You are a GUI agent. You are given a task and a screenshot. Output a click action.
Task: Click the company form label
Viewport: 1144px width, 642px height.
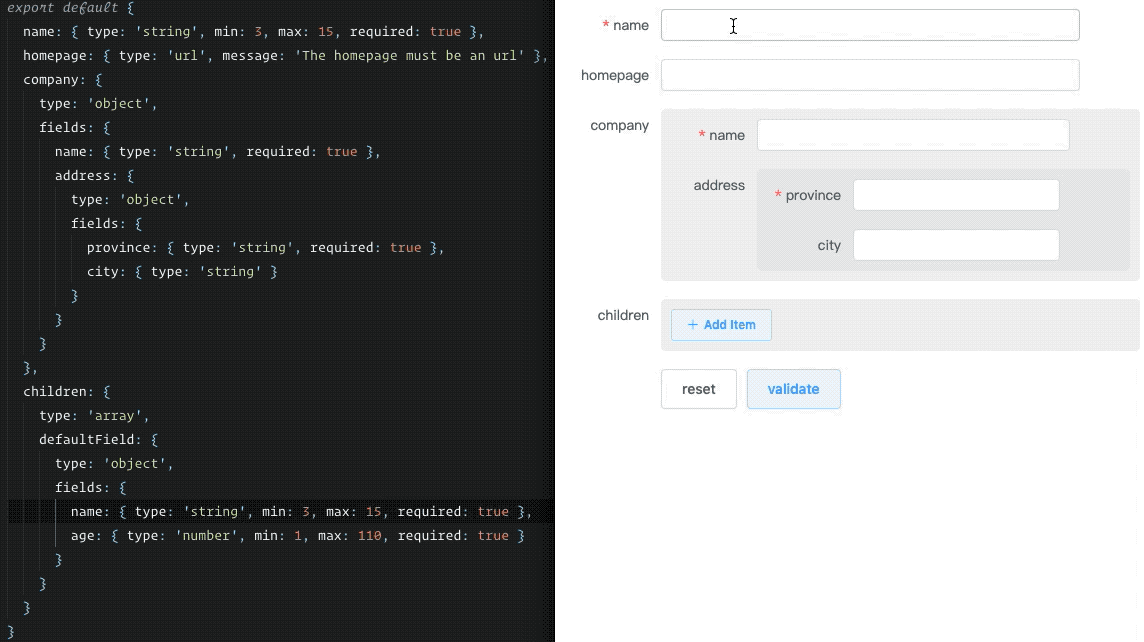[619, 125]
